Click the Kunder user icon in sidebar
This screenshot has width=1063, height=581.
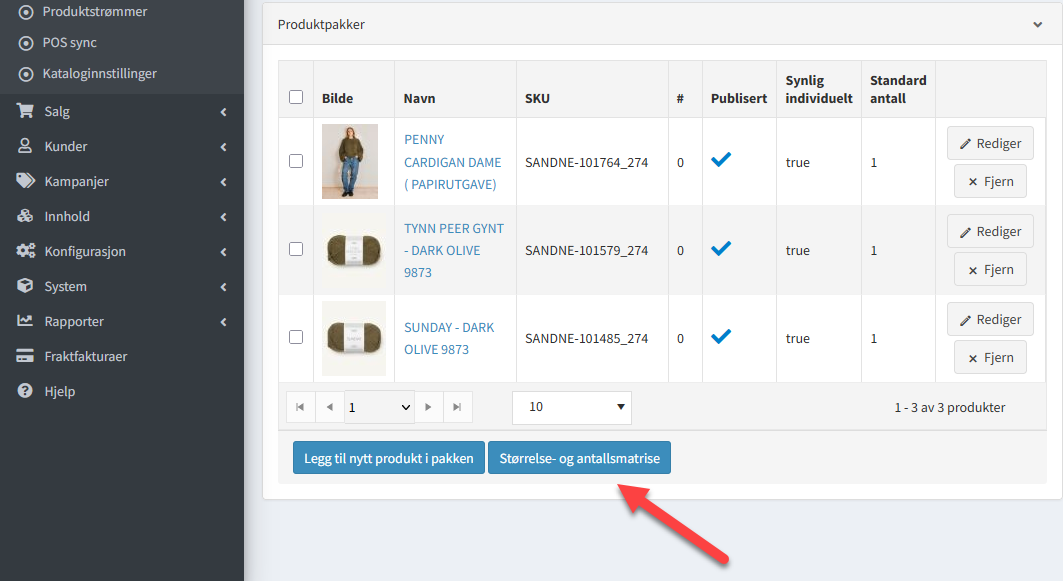pos(25,147)
